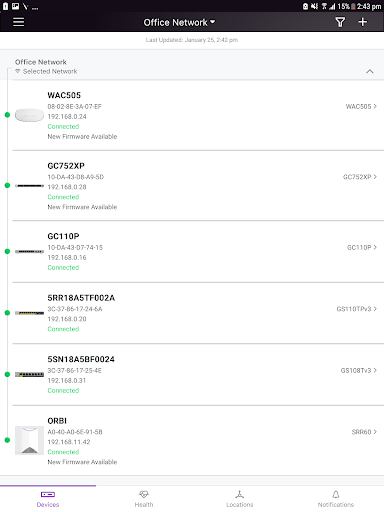Open the Office Network dropdown in header
This screenshot has width=384, height=512.
point(179,22)
